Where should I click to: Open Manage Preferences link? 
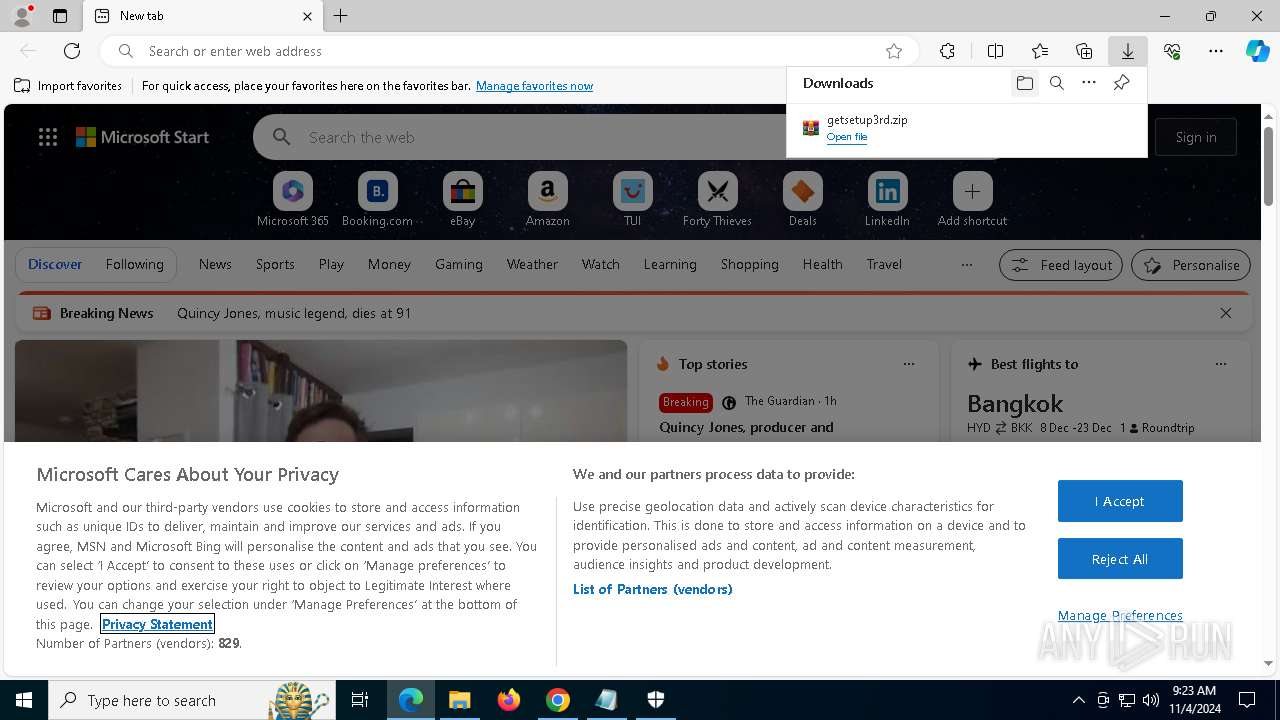(x=1120, y=615)
